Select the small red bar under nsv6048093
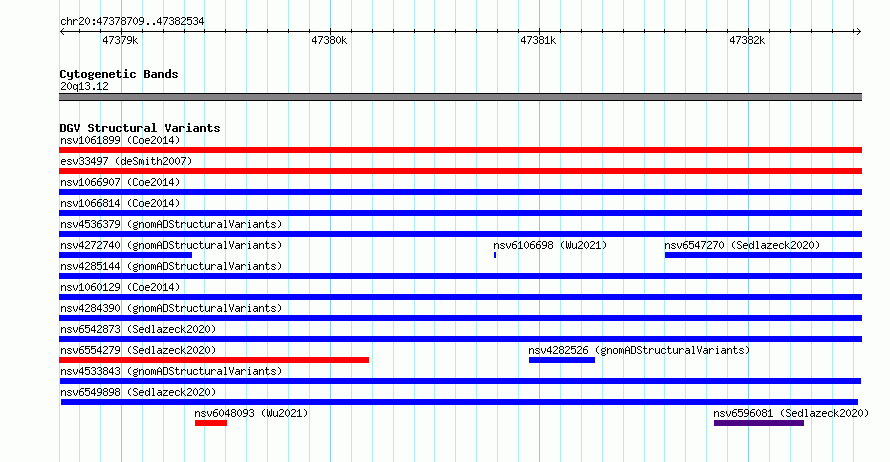 211,423
